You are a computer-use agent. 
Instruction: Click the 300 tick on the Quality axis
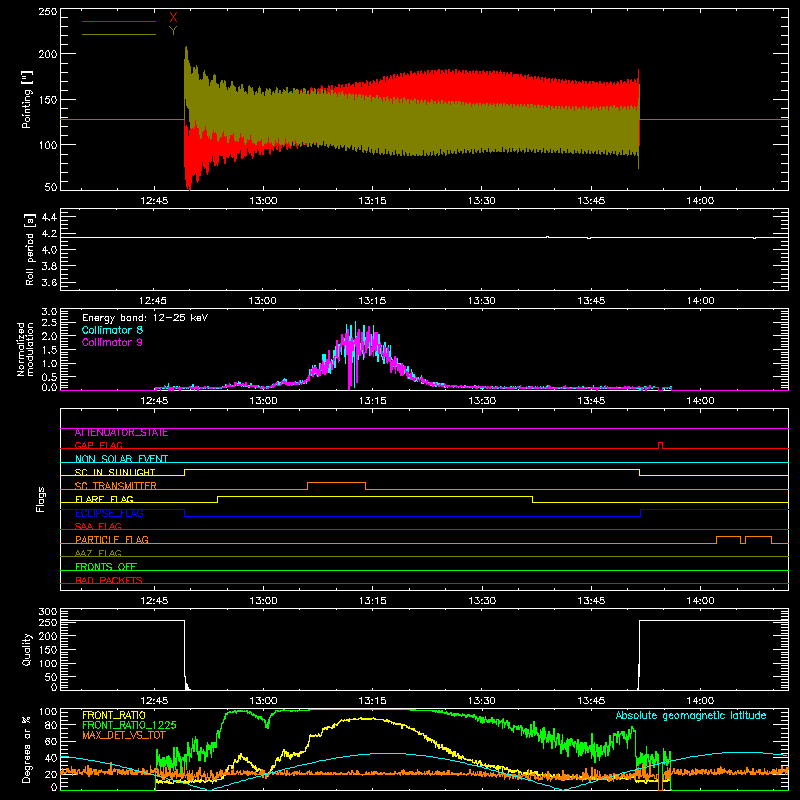47,612
